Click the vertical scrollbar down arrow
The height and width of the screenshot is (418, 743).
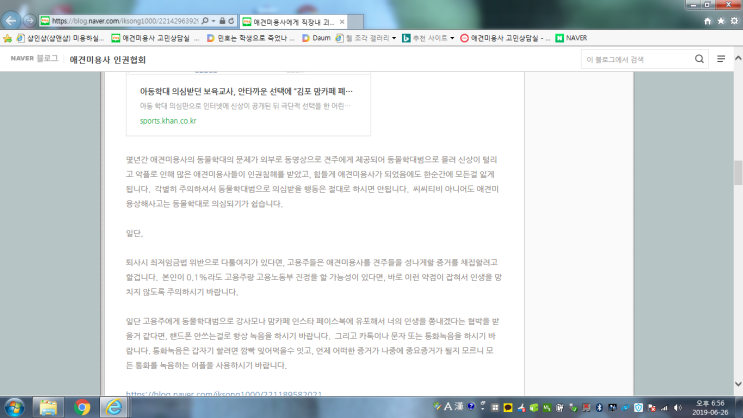(x=738, y=384)
